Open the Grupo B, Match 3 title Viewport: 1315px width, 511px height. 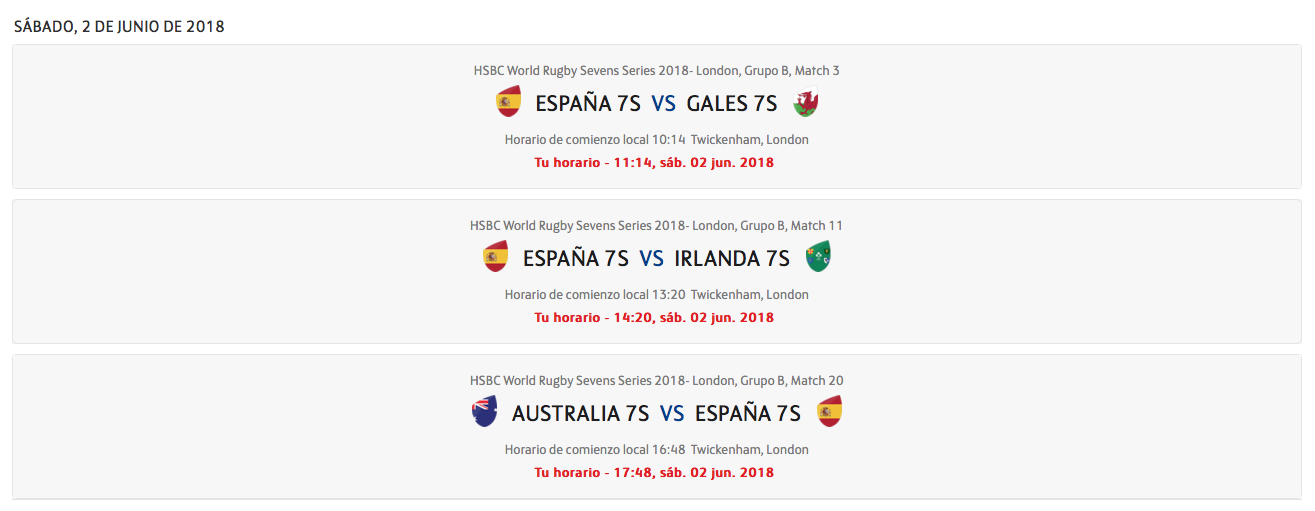pyautogui.click(x=657, y=70)
